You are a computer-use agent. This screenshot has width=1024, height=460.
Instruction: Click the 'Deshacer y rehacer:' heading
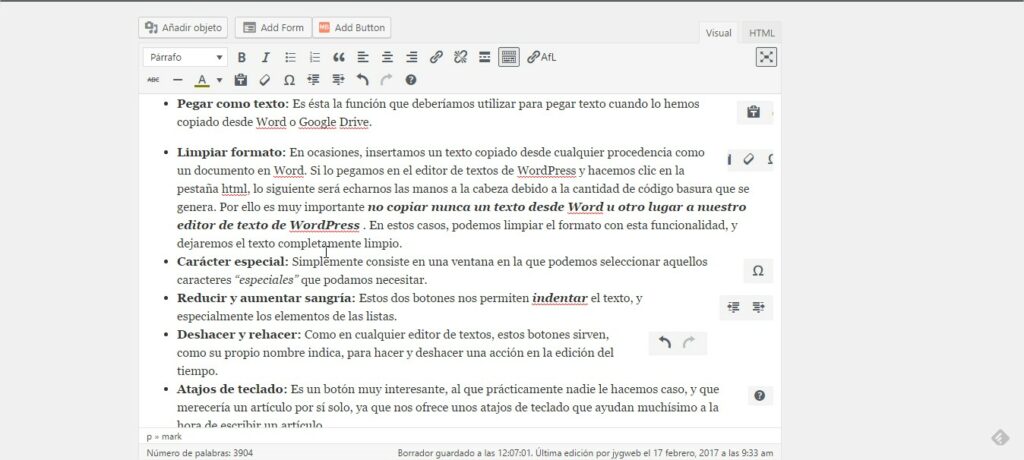coord(239,335)
